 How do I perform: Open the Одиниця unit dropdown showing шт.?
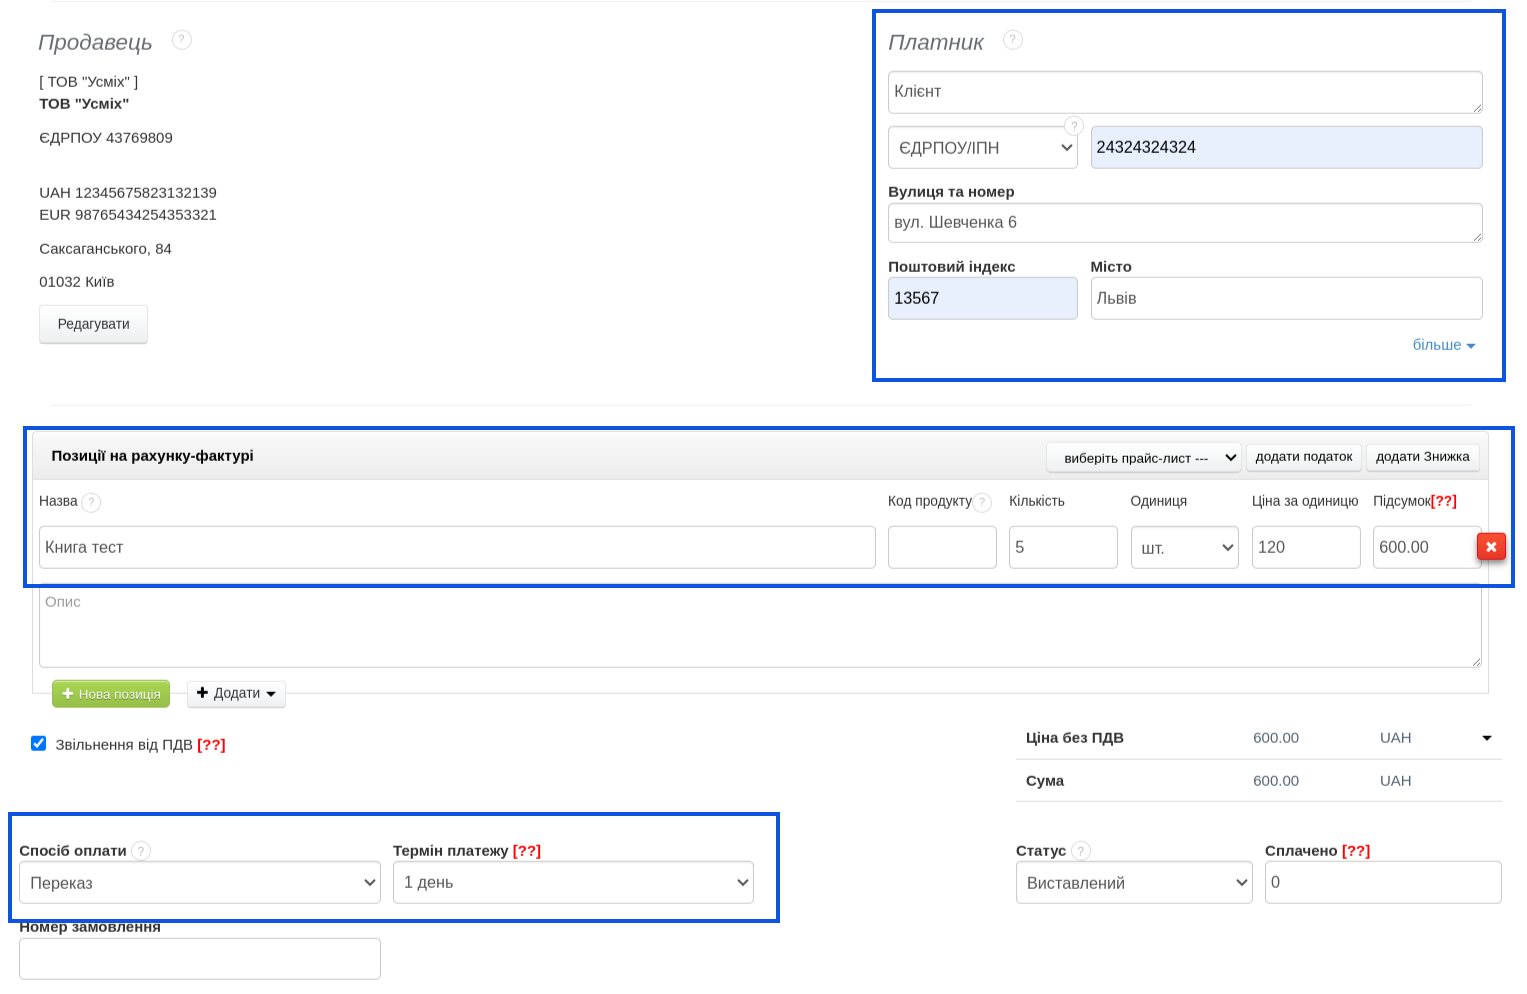click(1184, 548)
